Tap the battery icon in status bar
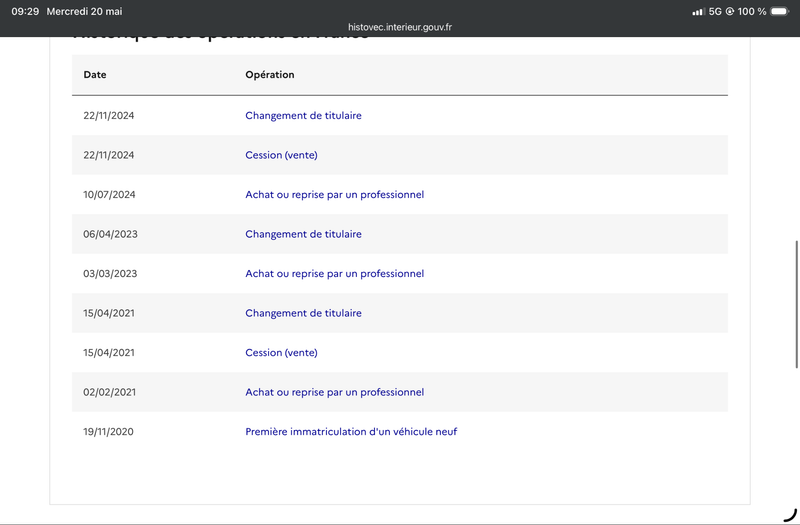The image size is (800, 525). [780, 11]
